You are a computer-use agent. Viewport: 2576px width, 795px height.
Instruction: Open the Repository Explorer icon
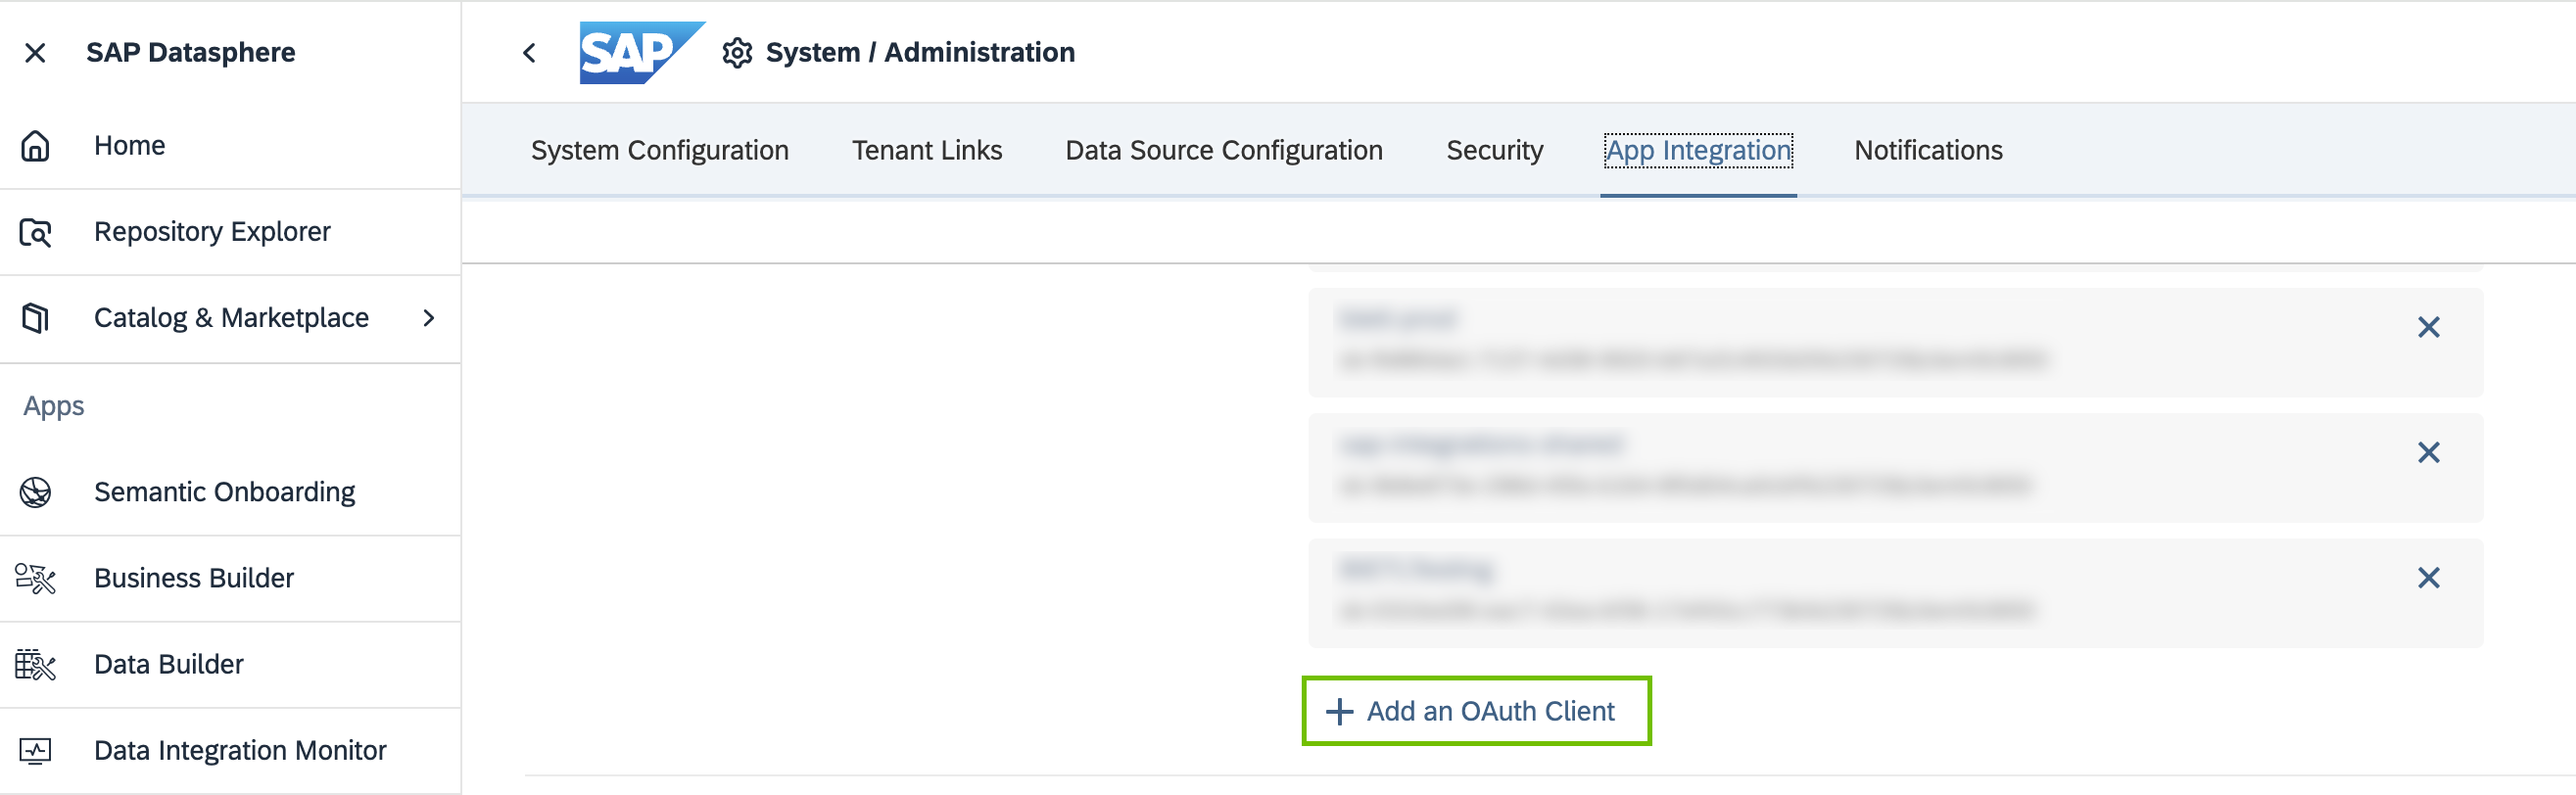coord(35,232)
